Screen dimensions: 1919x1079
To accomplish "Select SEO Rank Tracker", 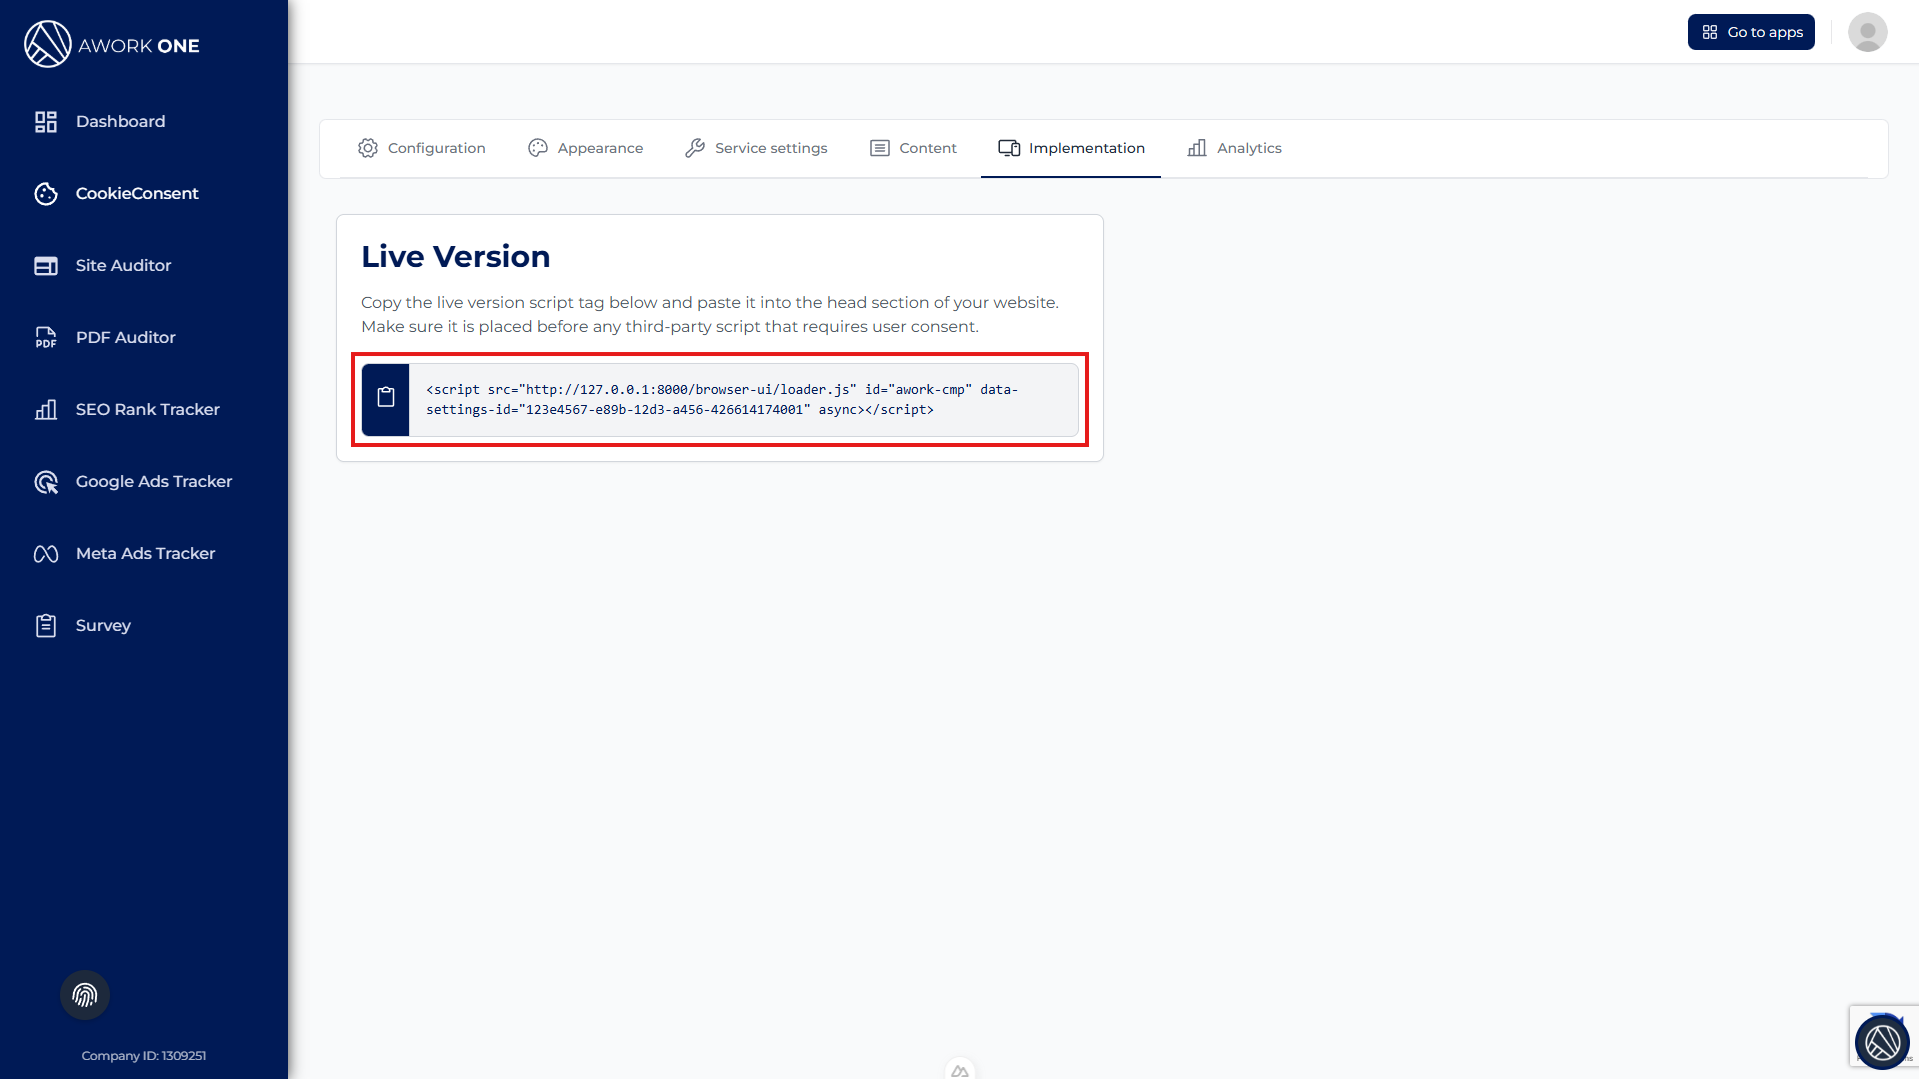I will pos(147,409).
